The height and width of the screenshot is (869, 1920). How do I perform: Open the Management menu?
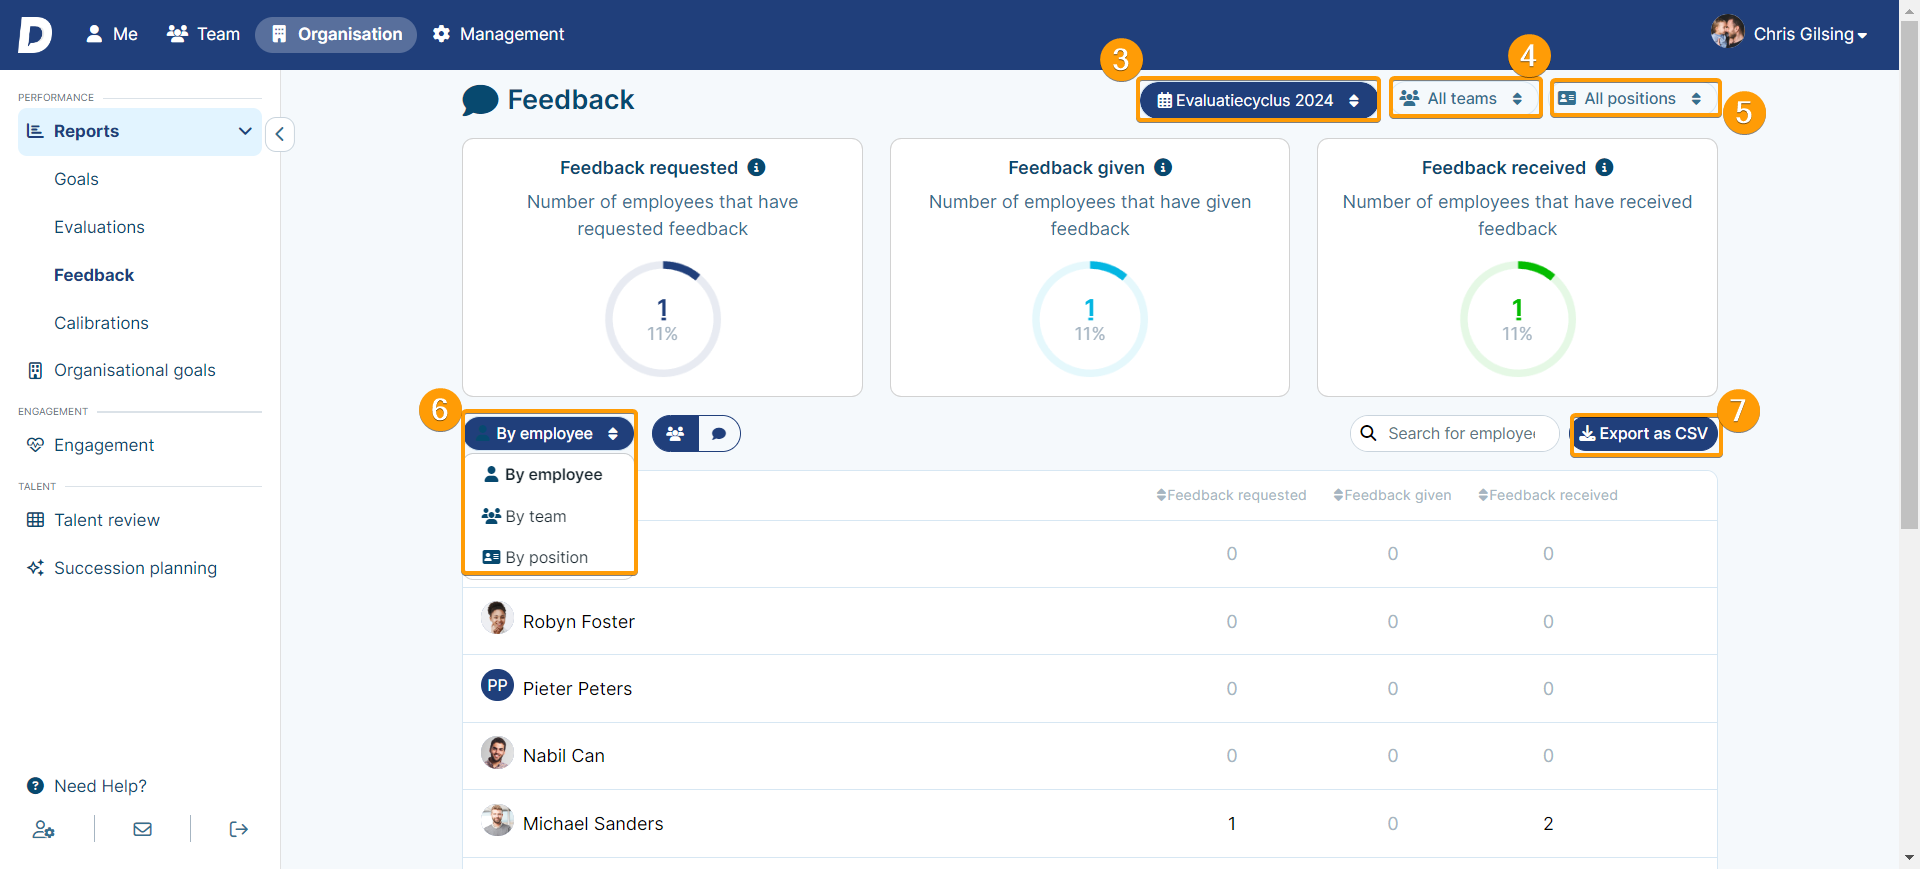pyautogui.click(x=498, y=34)
